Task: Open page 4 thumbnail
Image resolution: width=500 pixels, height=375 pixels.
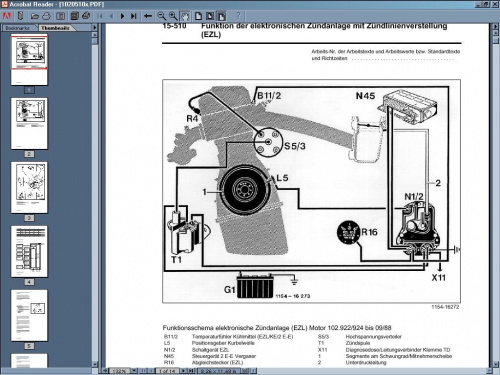Action: 29,251
